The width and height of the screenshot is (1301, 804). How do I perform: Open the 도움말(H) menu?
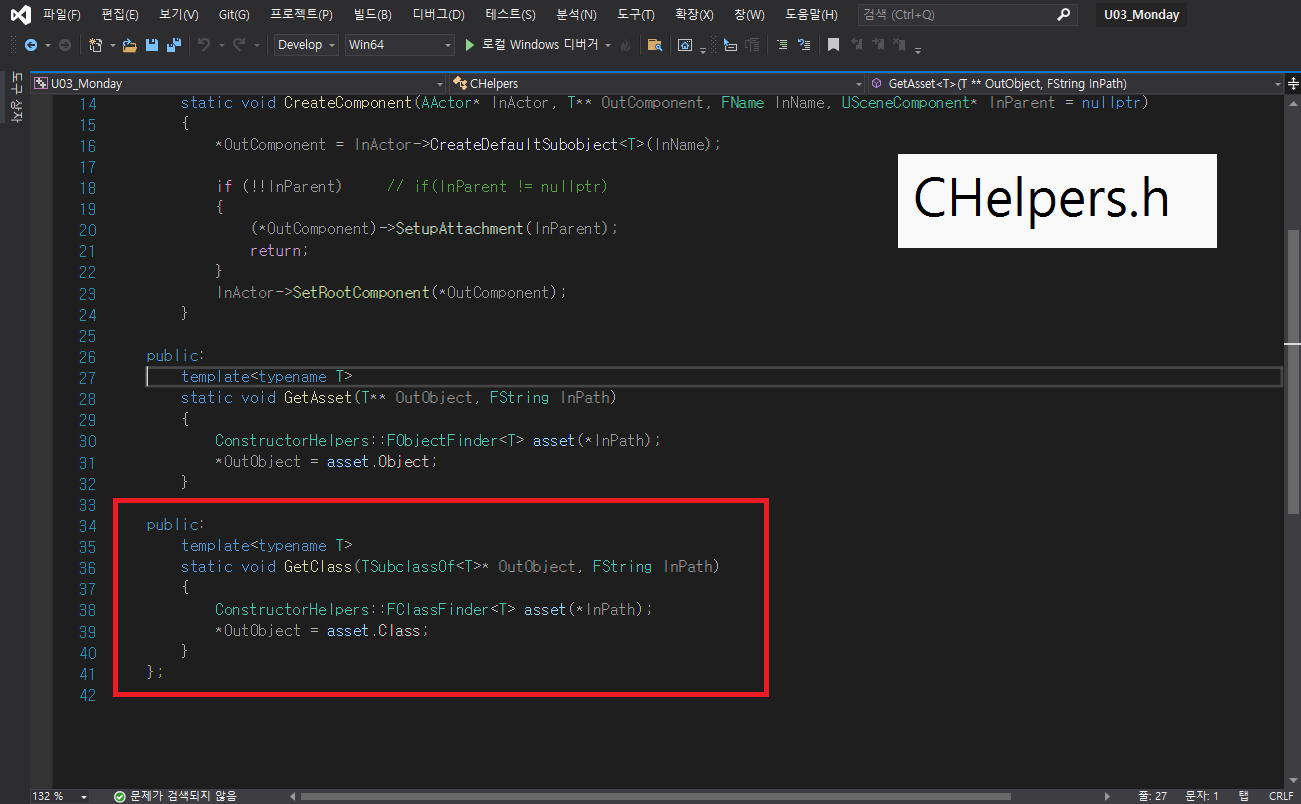811,15
